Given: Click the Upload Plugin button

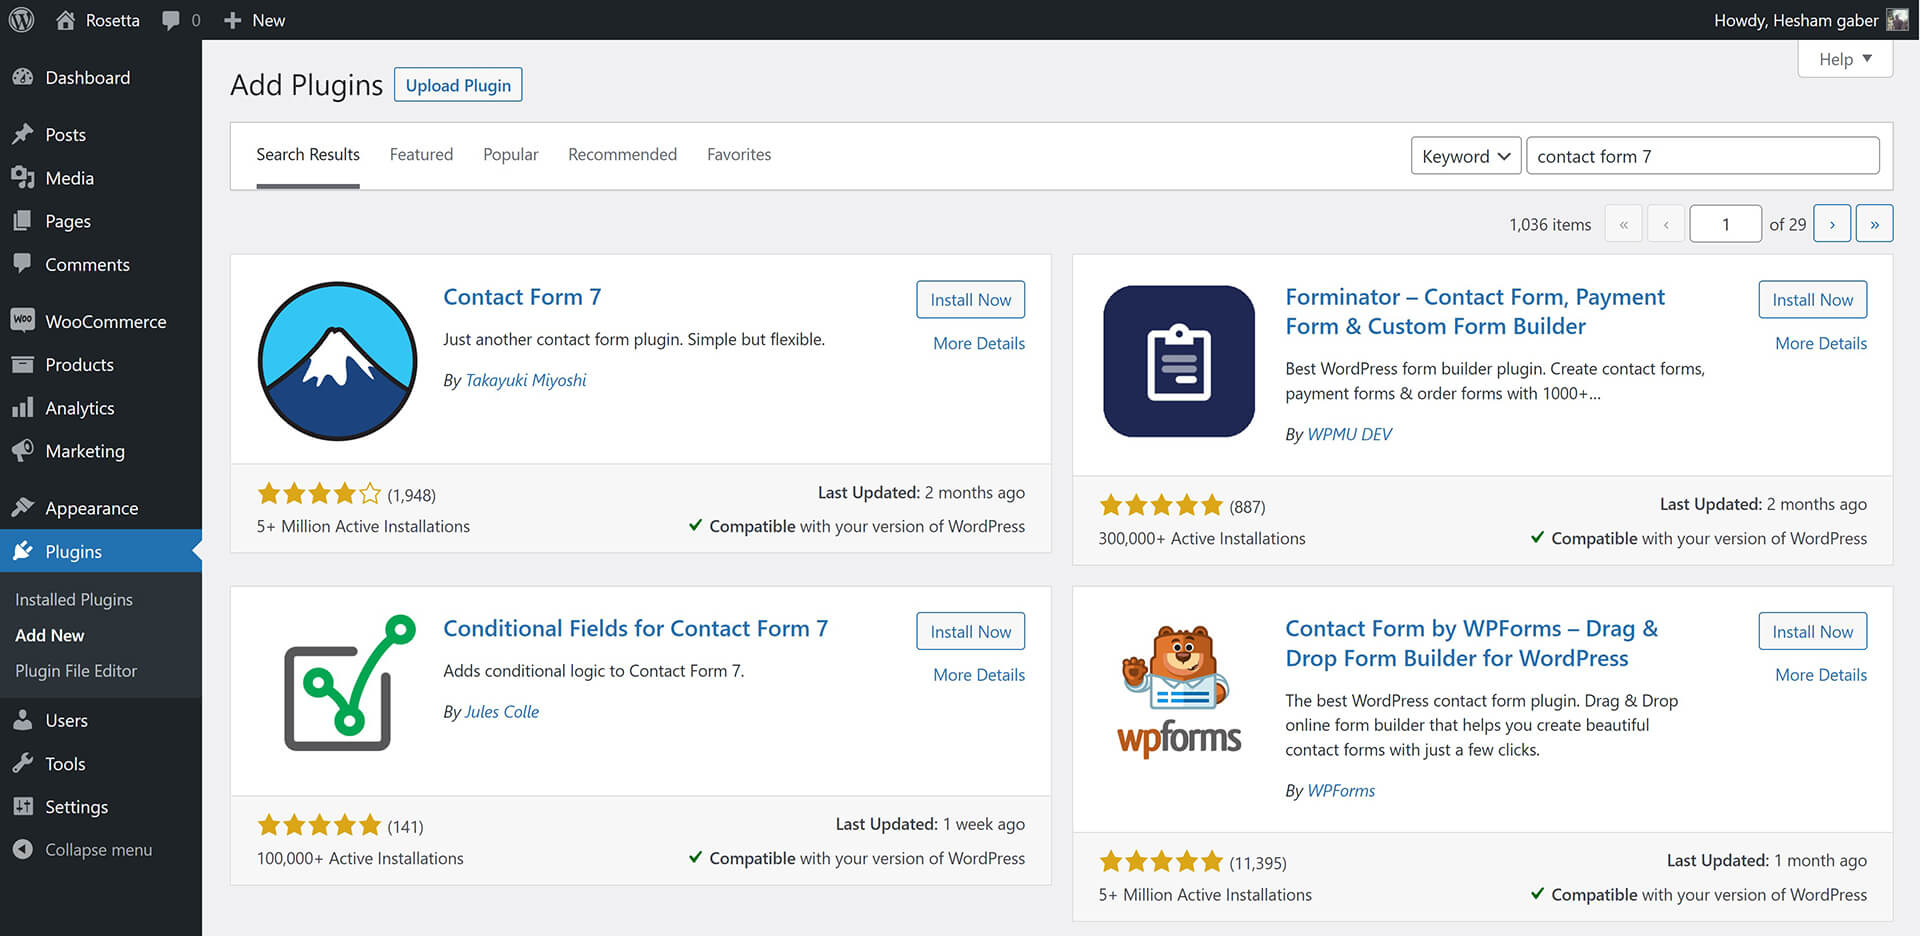Looking at the screenshot, I should [457, 84].
